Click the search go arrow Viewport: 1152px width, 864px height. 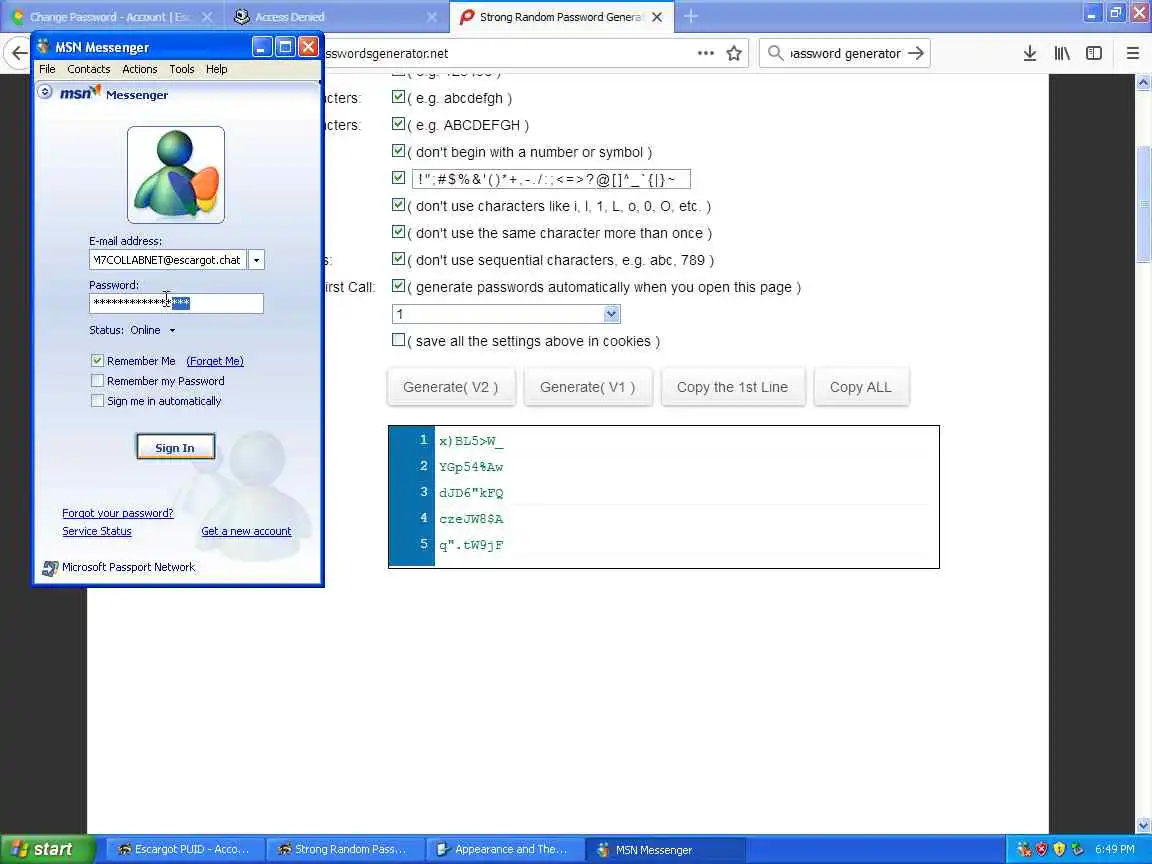click(x=915, y=53)
